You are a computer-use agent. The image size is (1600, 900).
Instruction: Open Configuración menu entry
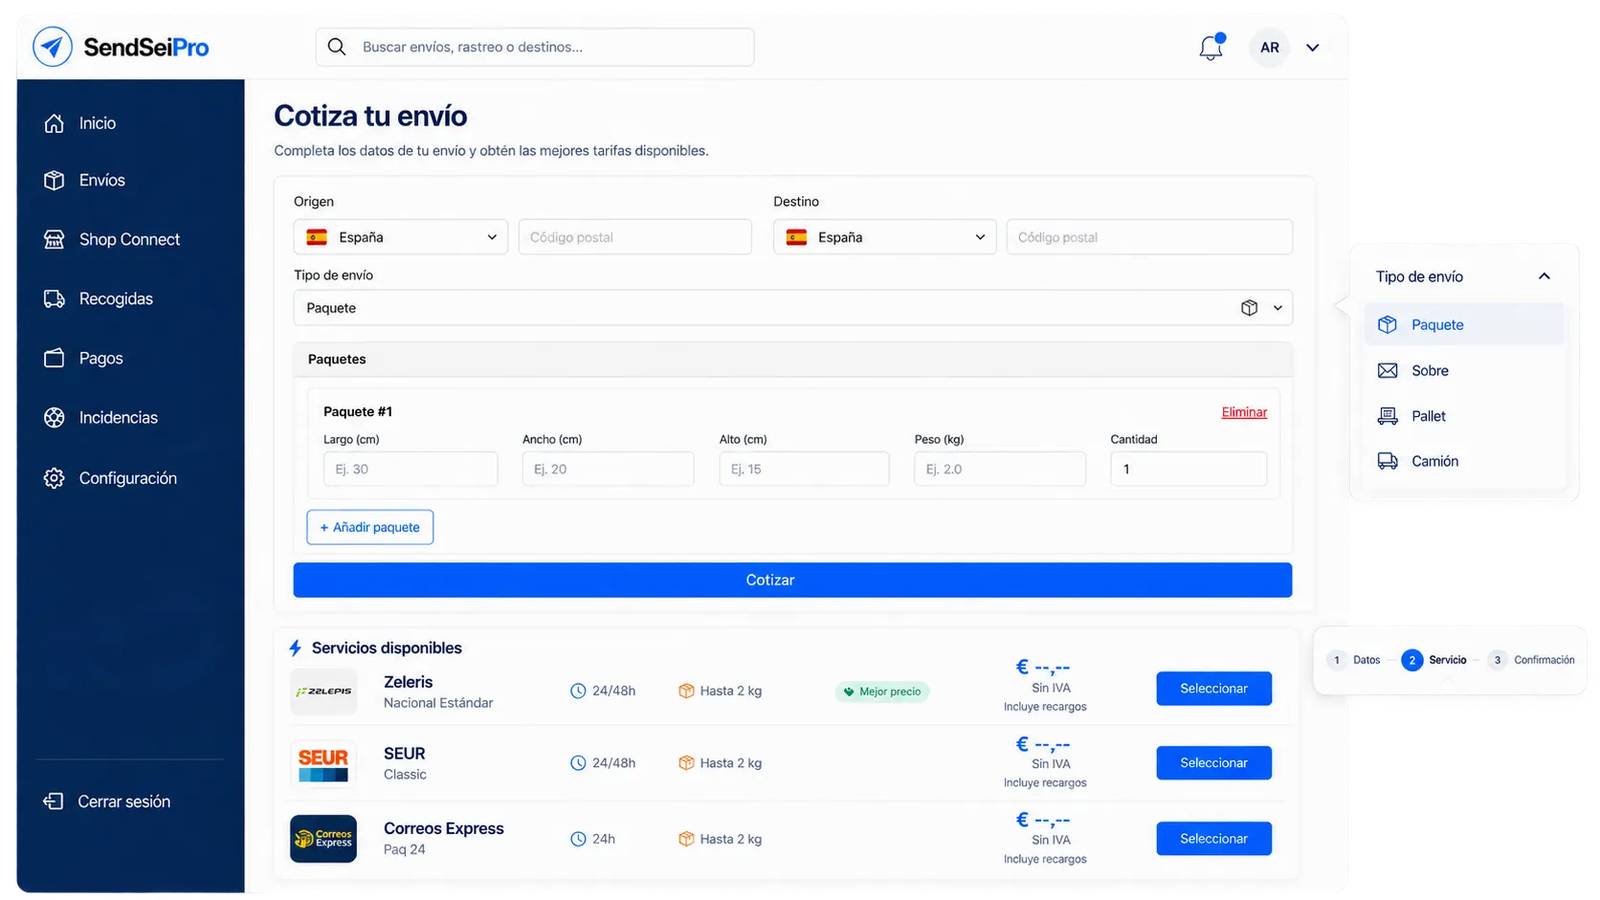130,478
